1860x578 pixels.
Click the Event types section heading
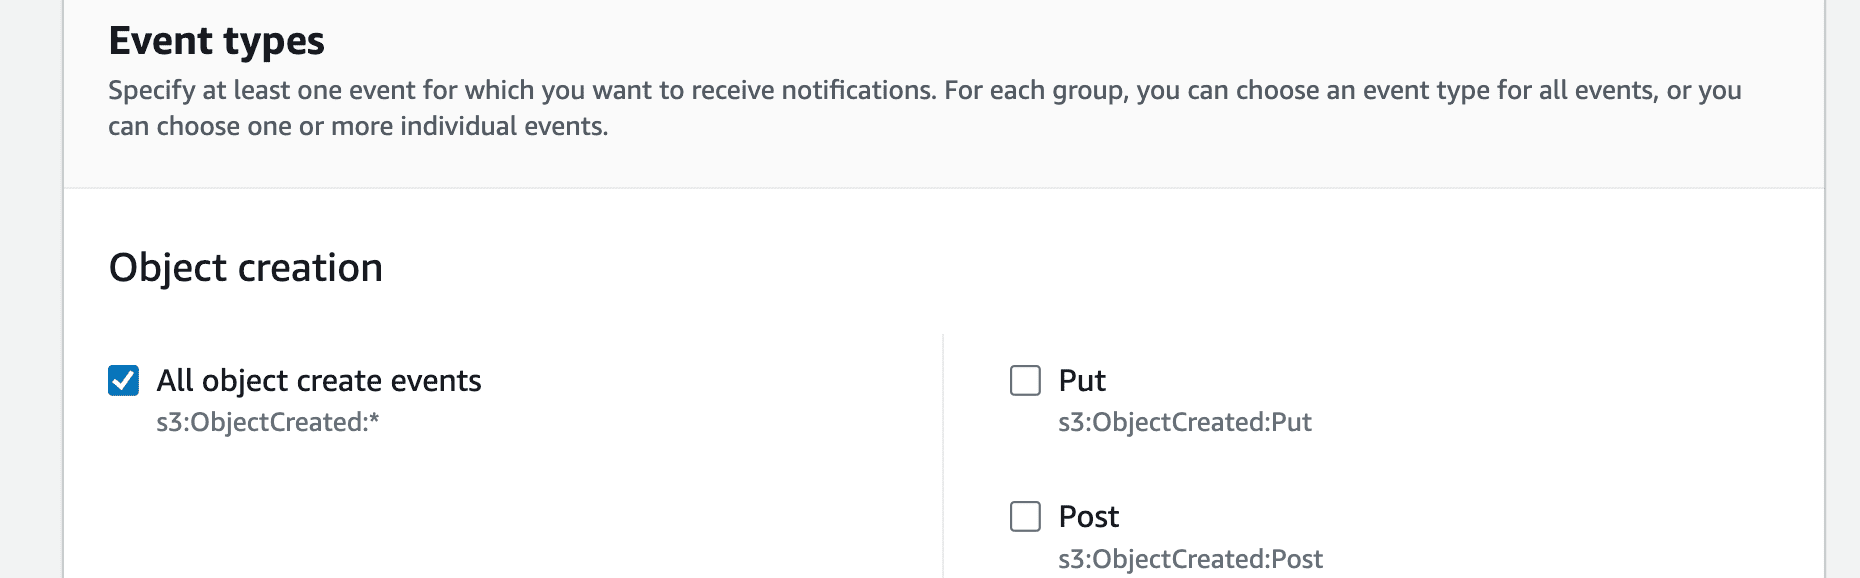pyautogui.click(x=216, y=41)
